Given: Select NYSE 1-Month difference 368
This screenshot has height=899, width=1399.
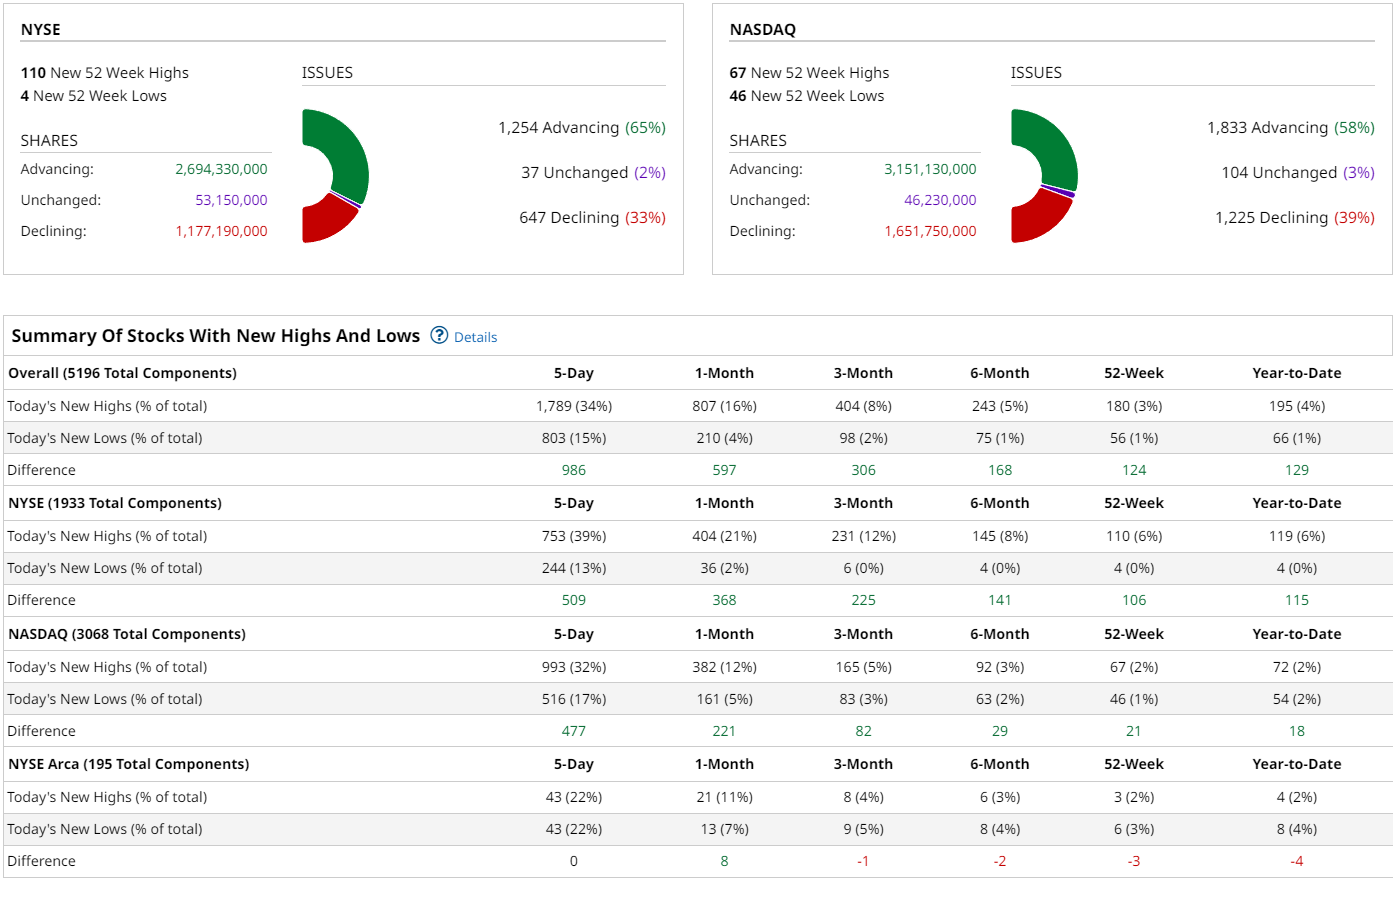Looking at the screenshot, I should tap(724, 600).
